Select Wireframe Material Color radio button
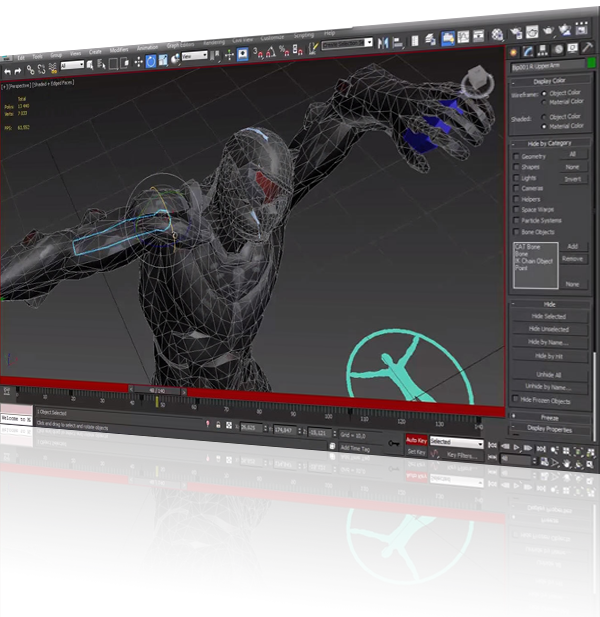This screenshot has height=617, width=600. pyautogui.click(x=544, y=102)
